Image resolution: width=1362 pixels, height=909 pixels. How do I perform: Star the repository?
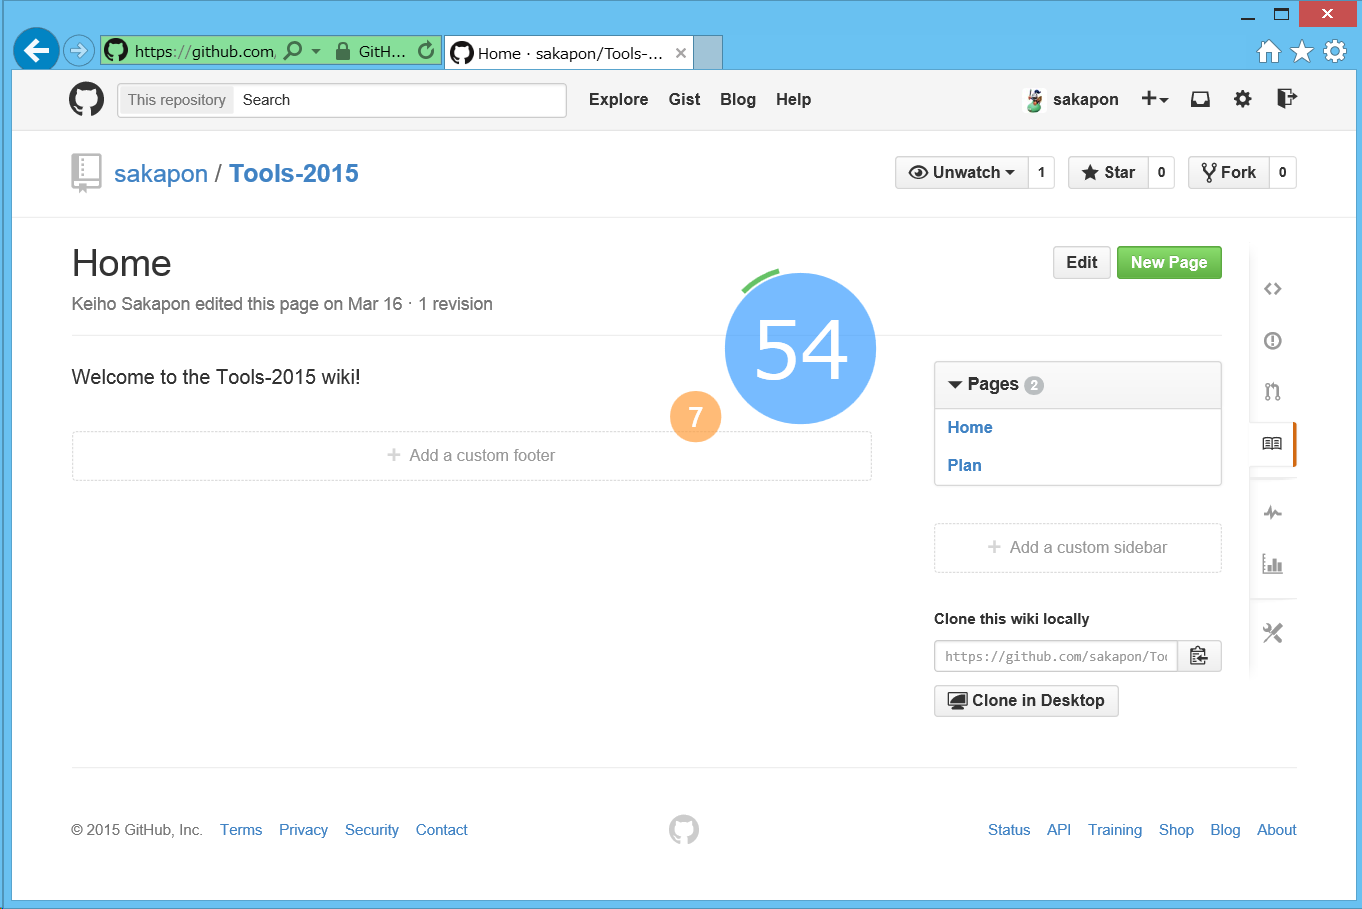point(1108,172)
